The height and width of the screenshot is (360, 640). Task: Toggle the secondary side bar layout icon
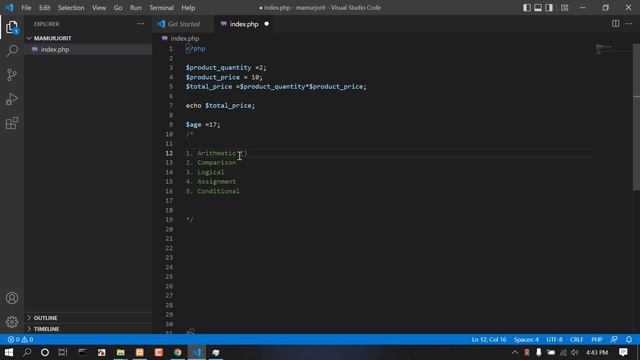click(549, 8)
